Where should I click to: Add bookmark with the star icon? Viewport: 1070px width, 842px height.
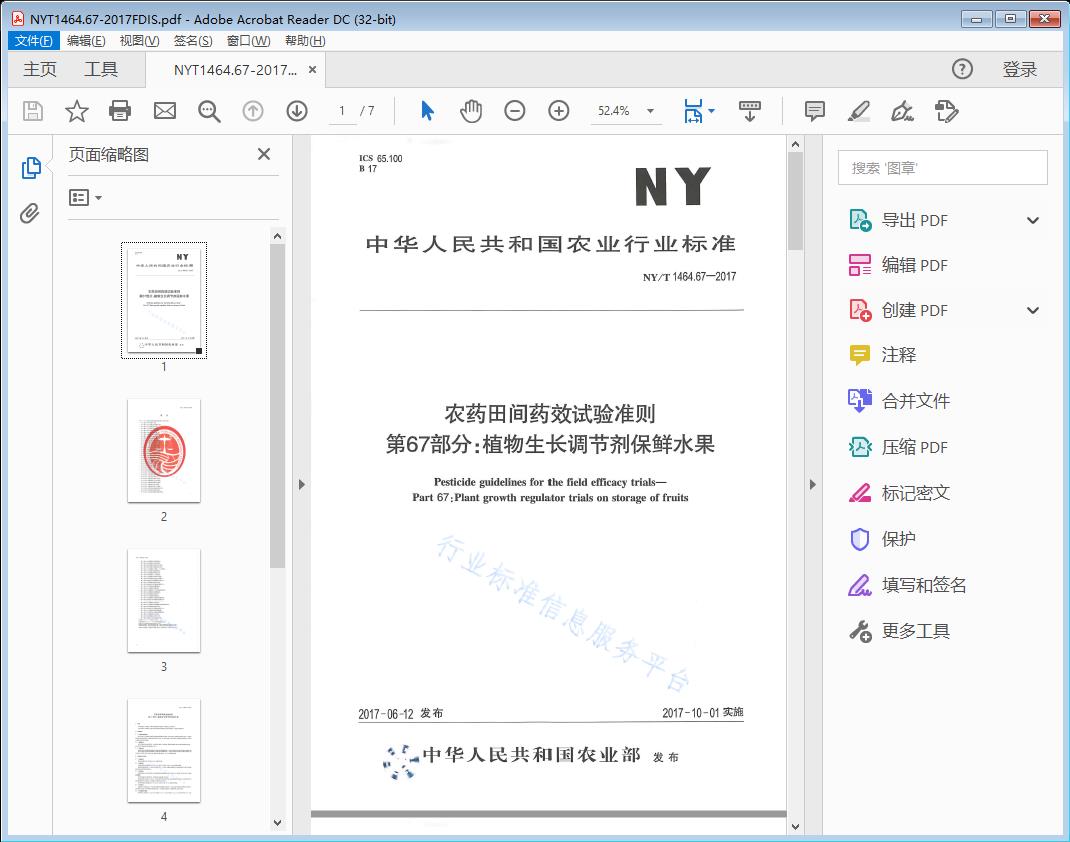(x=77, y=111)
